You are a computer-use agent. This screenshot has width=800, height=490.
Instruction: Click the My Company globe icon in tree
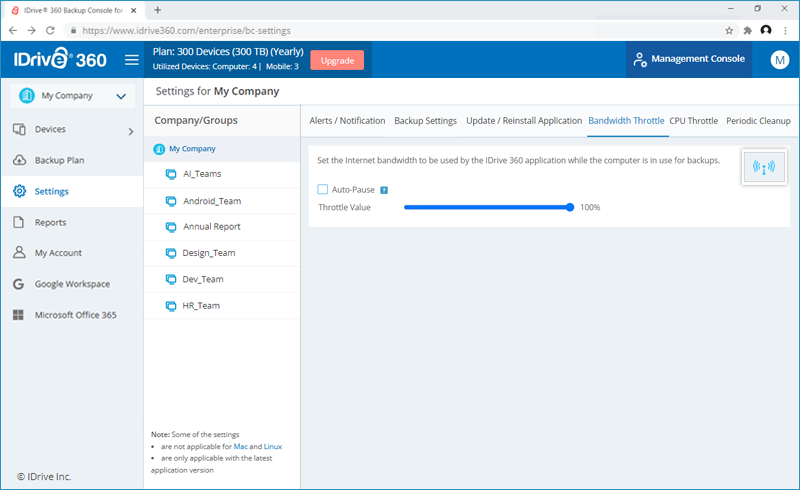159,149
